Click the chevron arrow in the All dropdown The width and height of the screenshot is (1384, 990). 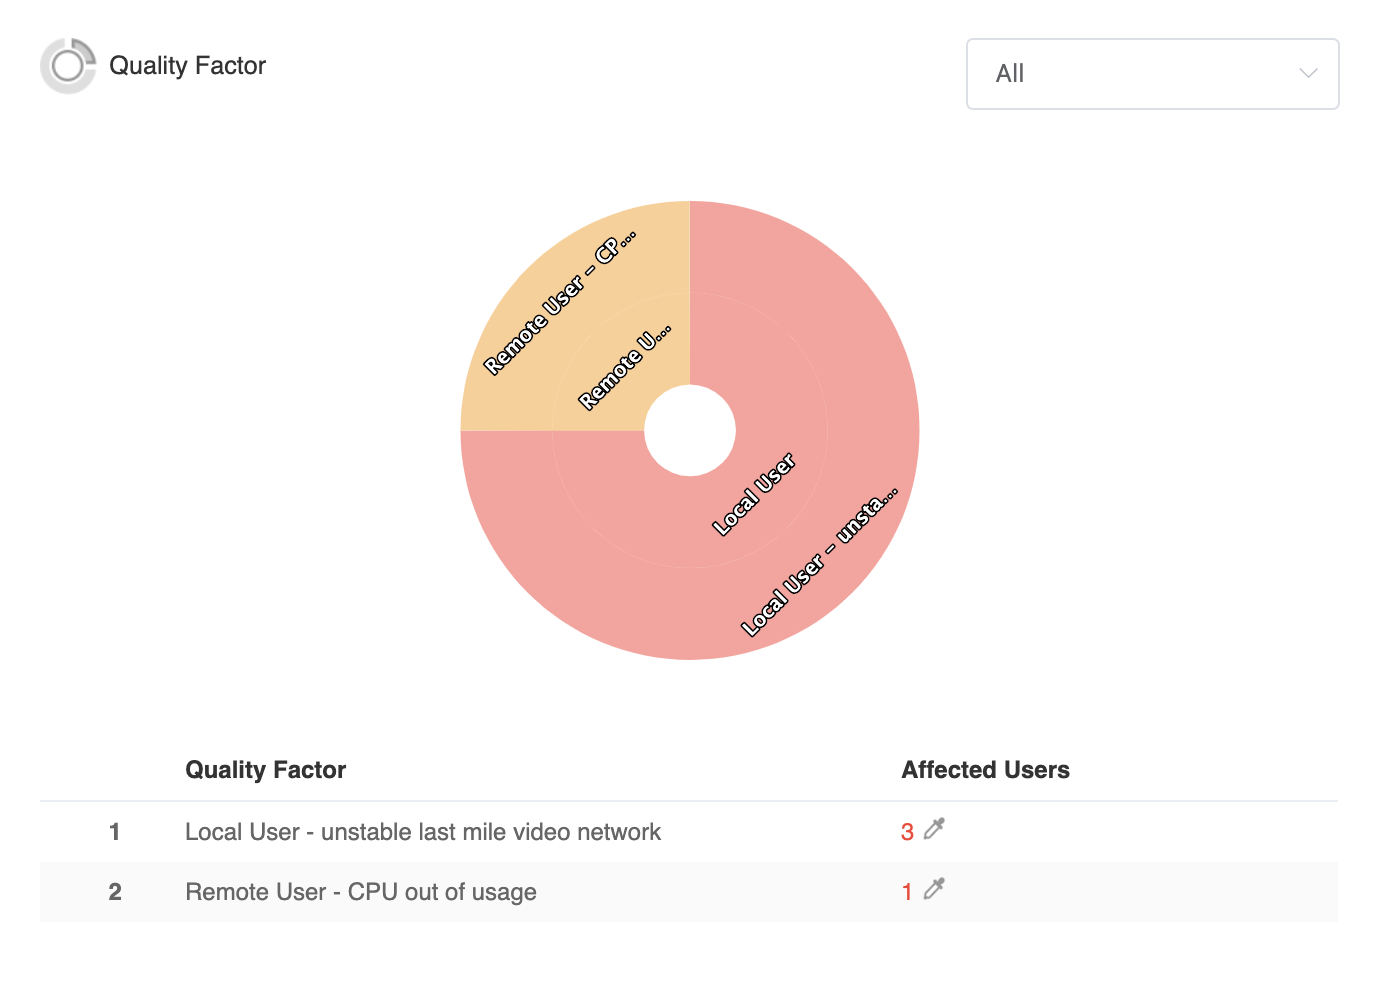[1307, 74]
